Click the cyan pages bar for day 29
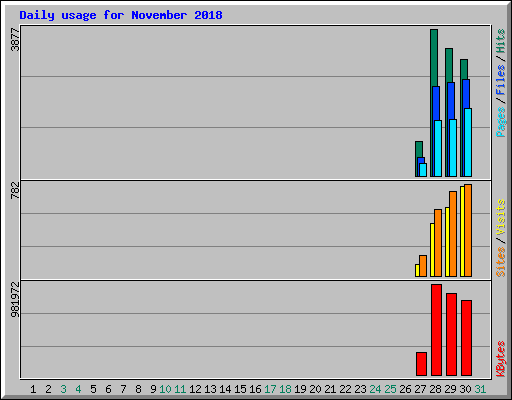Viewport: 512px width, 400px height. click(x=453, y=148)
